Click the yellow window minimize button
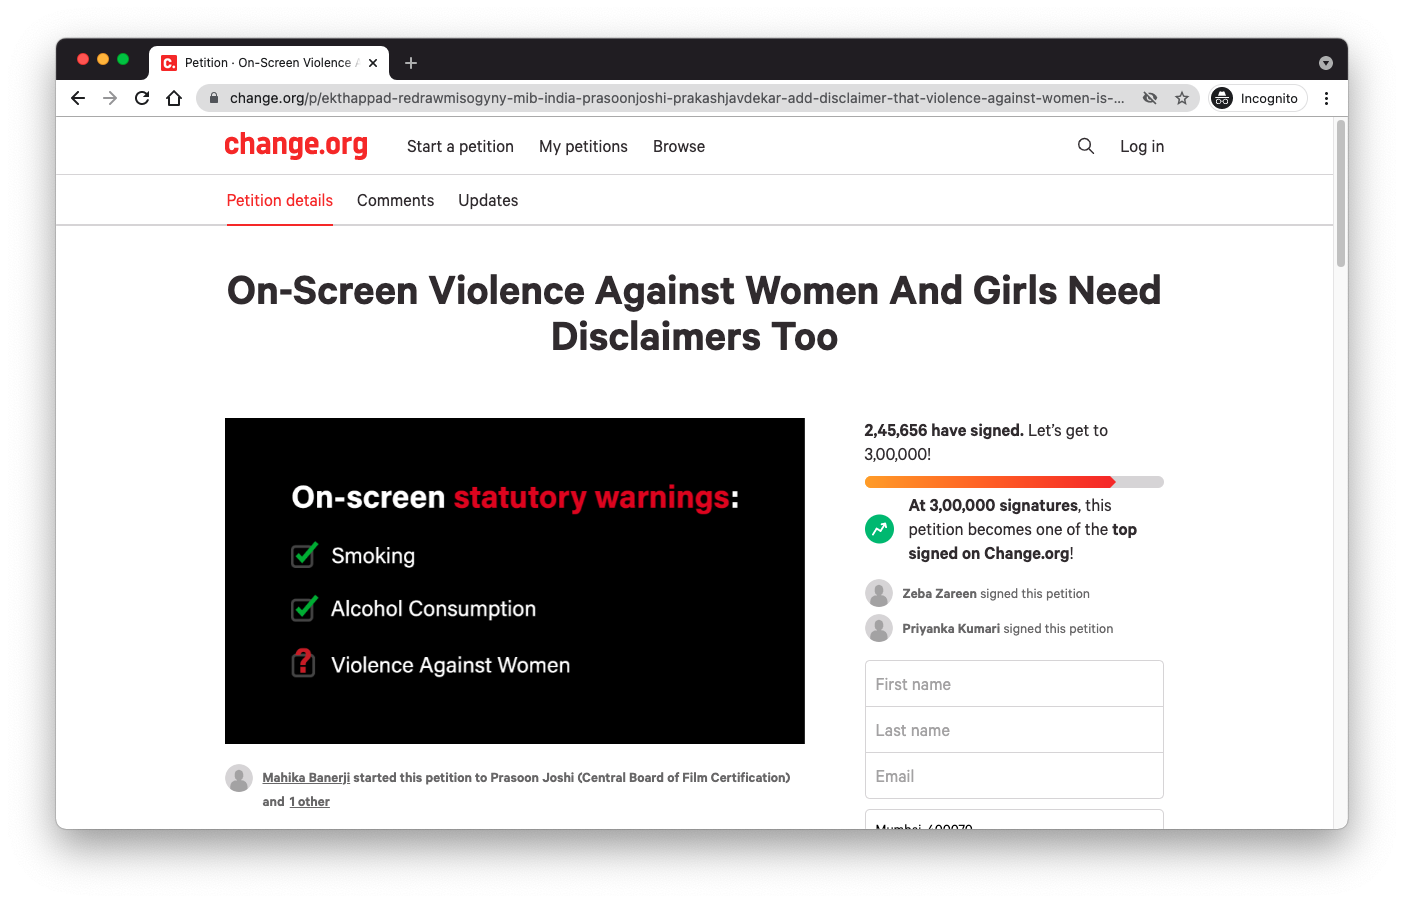Image resolution: width=1404 pixels, height=903 pixels. [103, 59]
